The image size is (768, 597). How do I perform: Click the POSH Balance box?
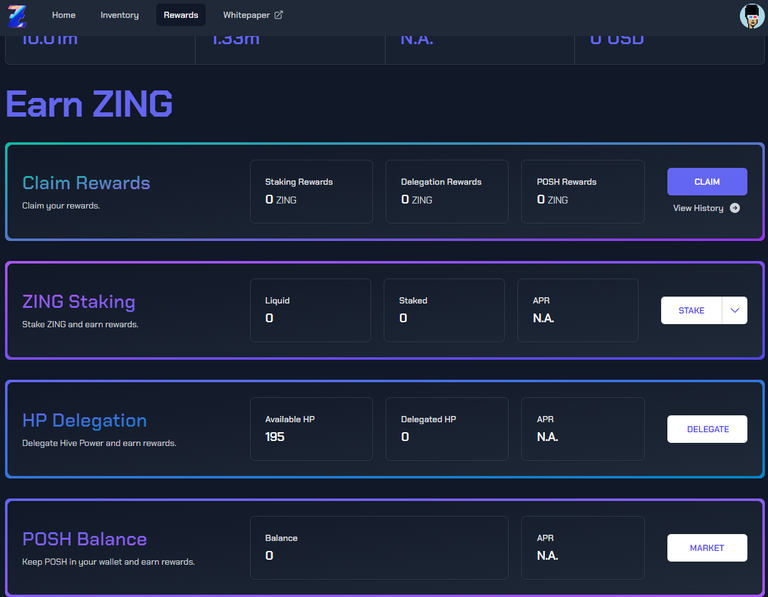pyautogui.click(x=379, y=548)
